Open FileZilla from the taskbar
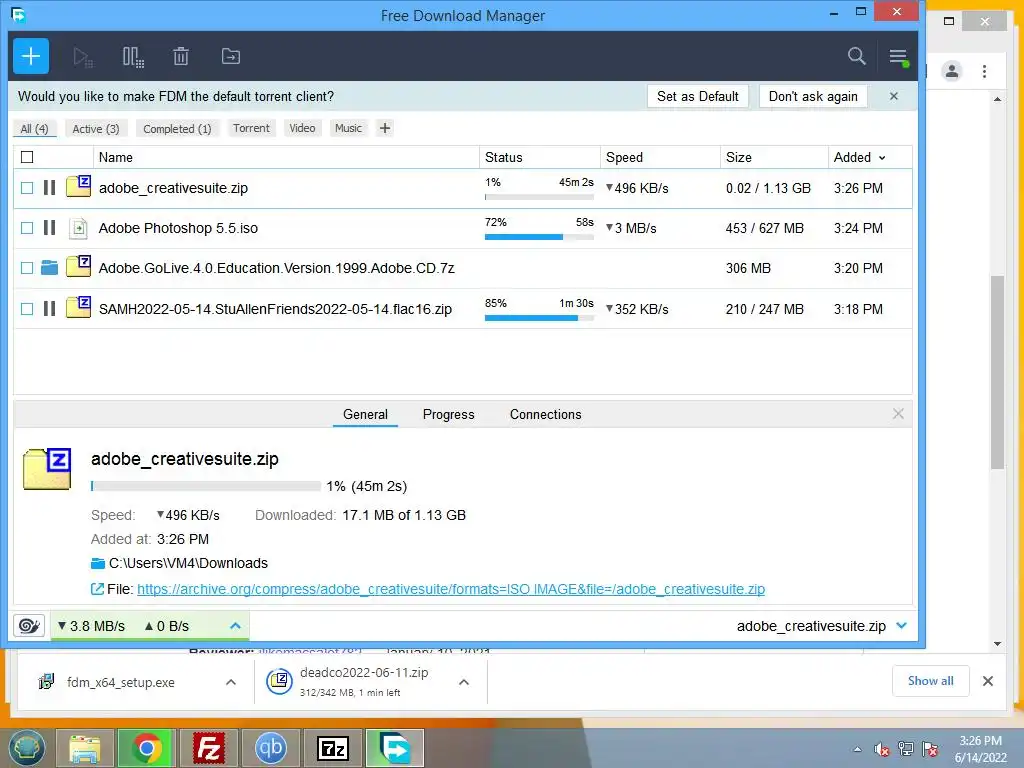 point(208,748)
